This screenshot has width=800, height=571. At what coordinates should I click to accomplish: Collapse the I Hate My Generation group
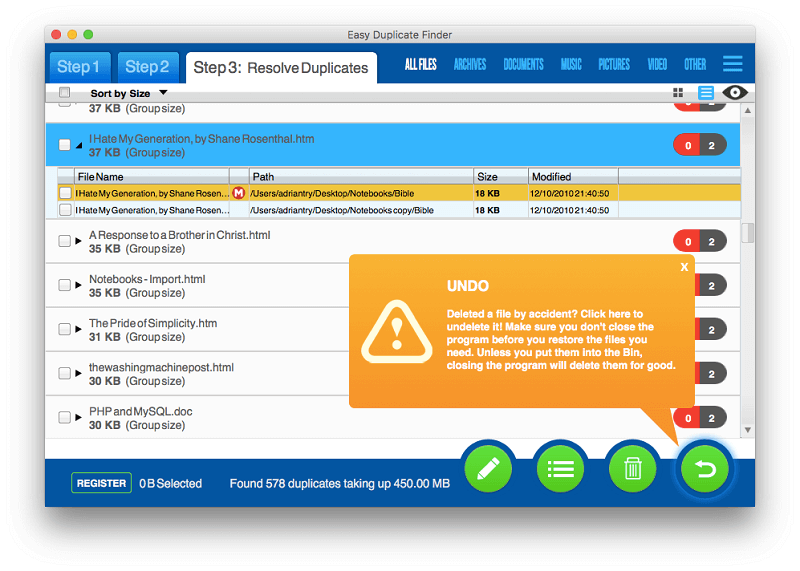coord(79,145)
